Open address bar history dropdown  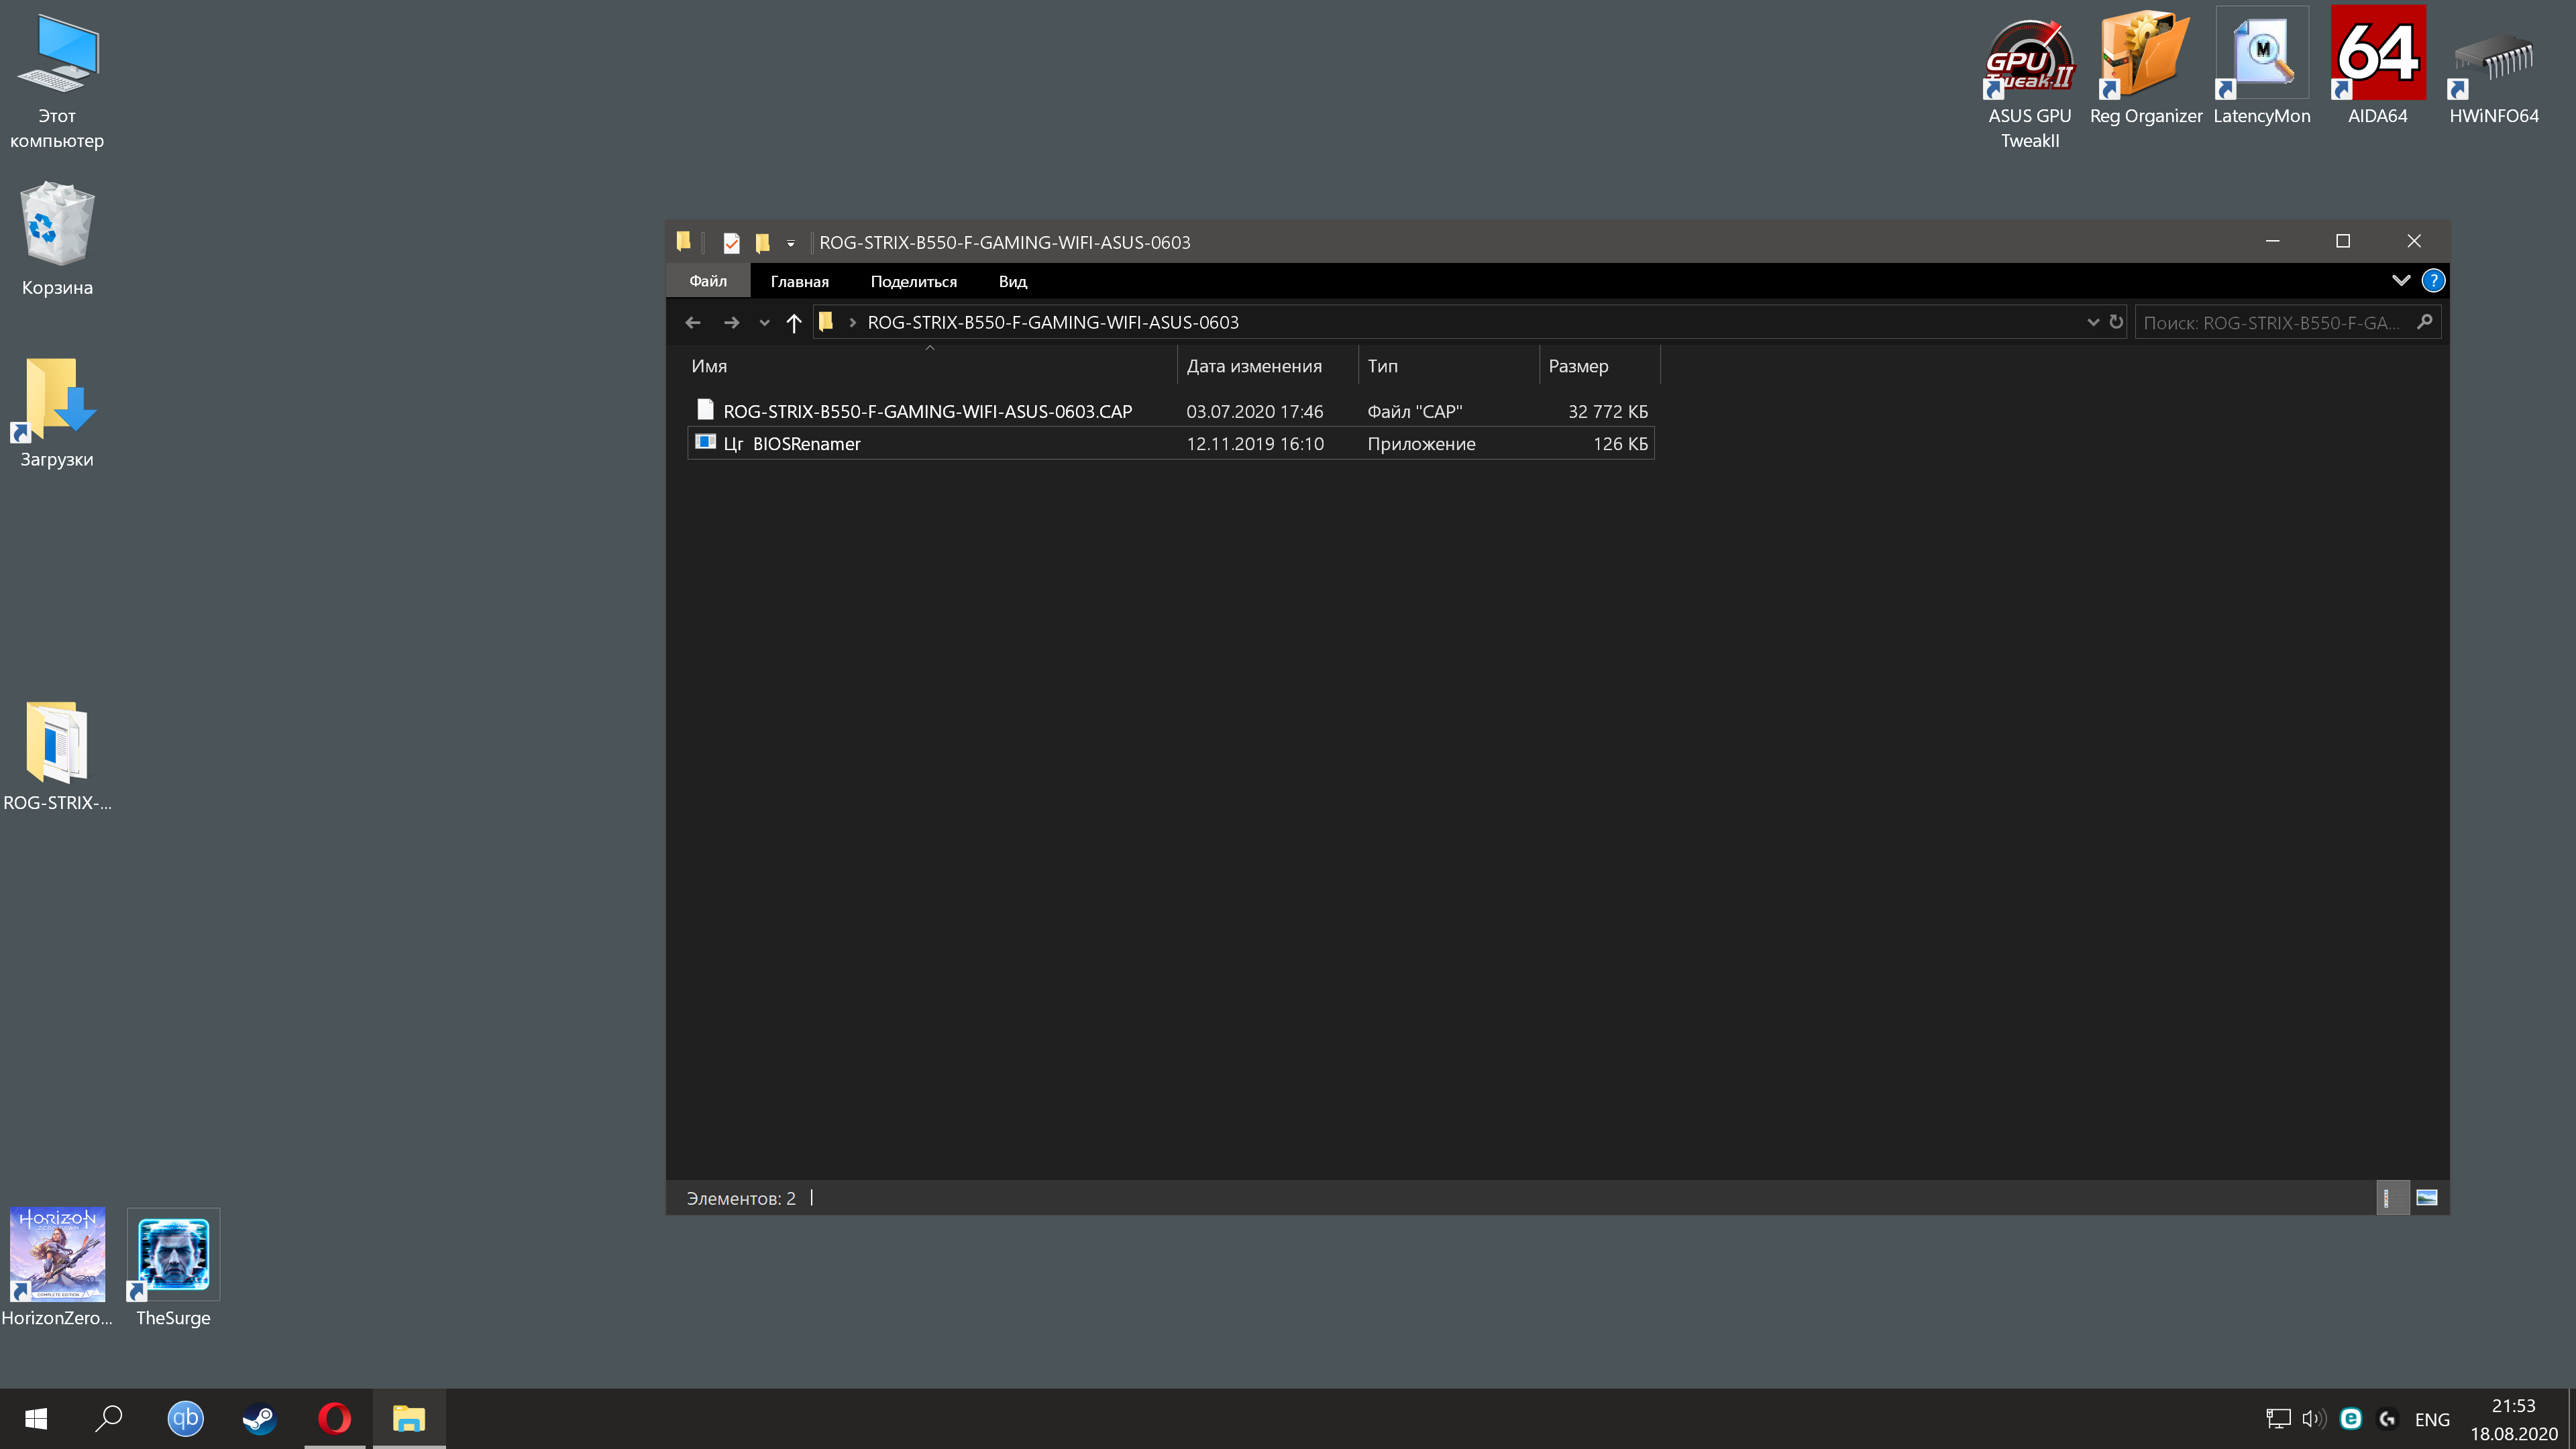click(2092, 322)
